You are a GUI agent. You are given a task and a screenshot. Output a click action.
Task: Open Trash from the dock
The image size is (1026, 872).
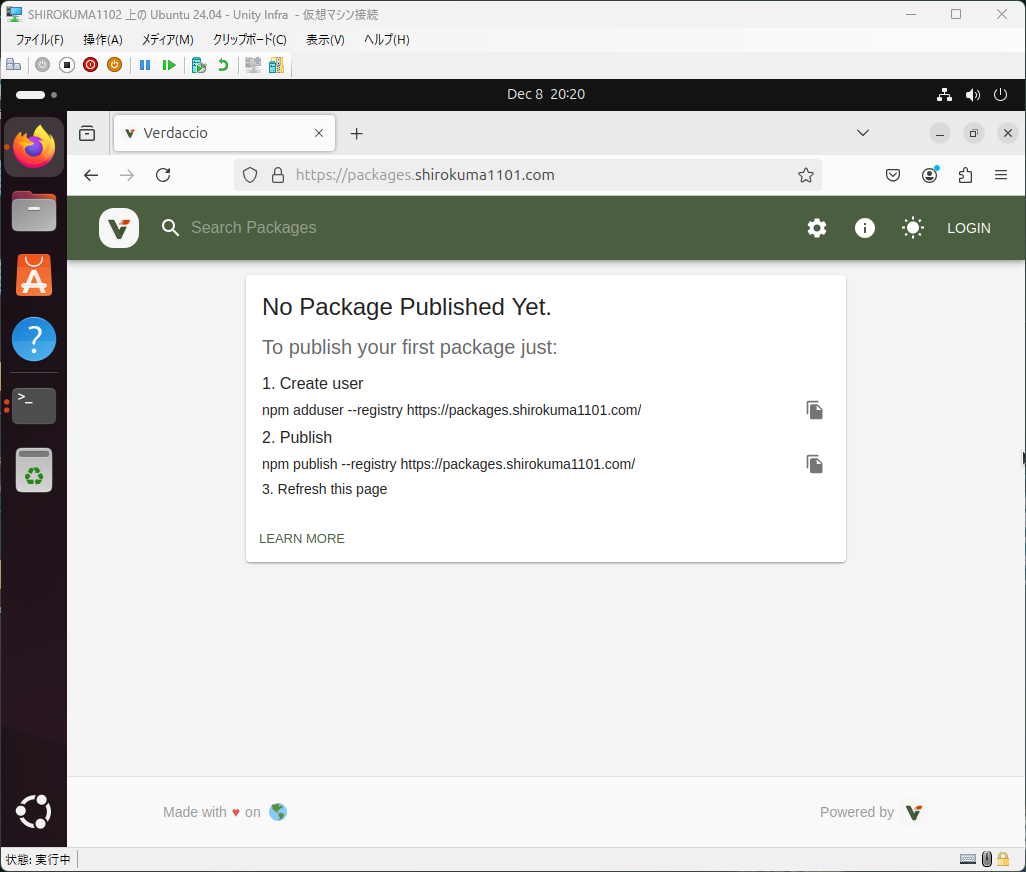tap(34, 470)
